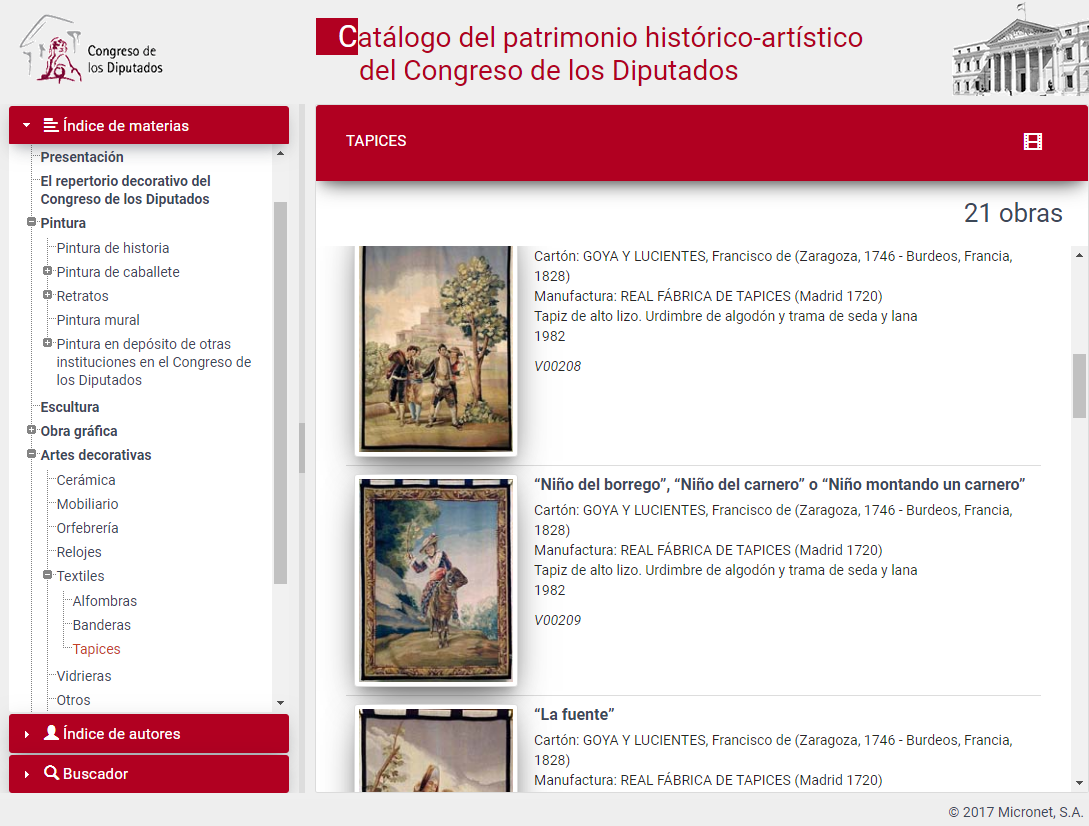
Task: Expand the Buscador panel arrow
Action: click(x=26, y=773)
